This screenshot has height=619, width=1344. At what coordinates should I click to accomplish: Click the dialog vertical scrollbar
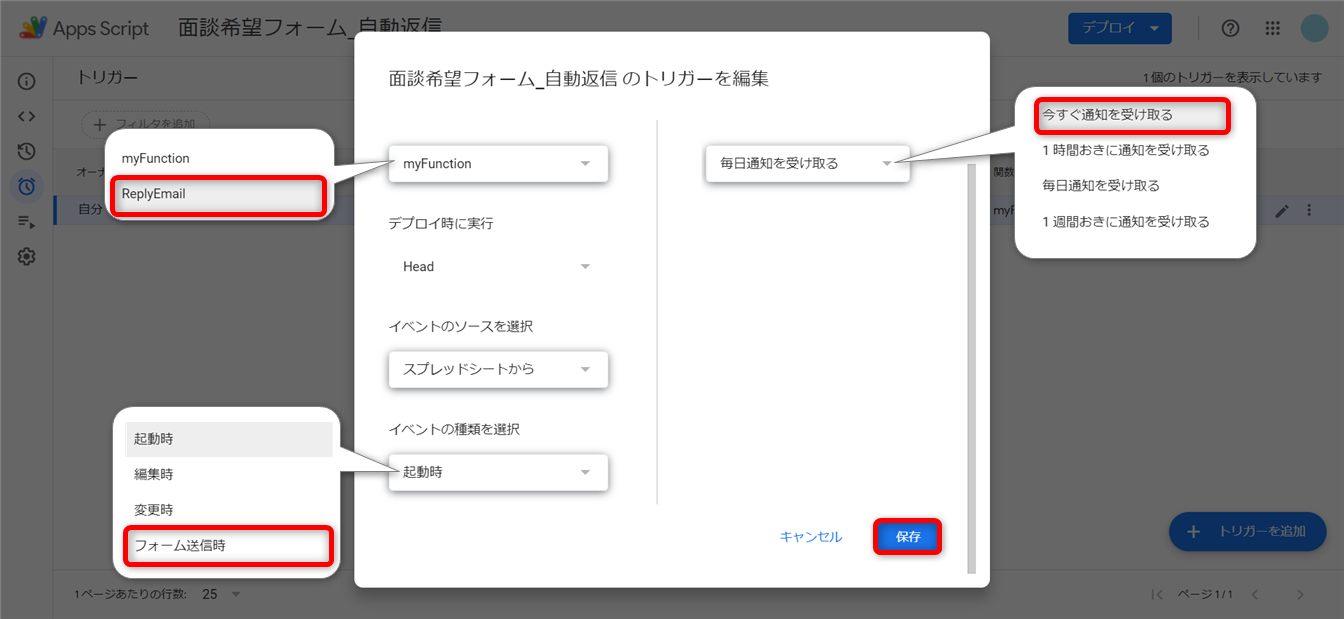click(969, 370)
